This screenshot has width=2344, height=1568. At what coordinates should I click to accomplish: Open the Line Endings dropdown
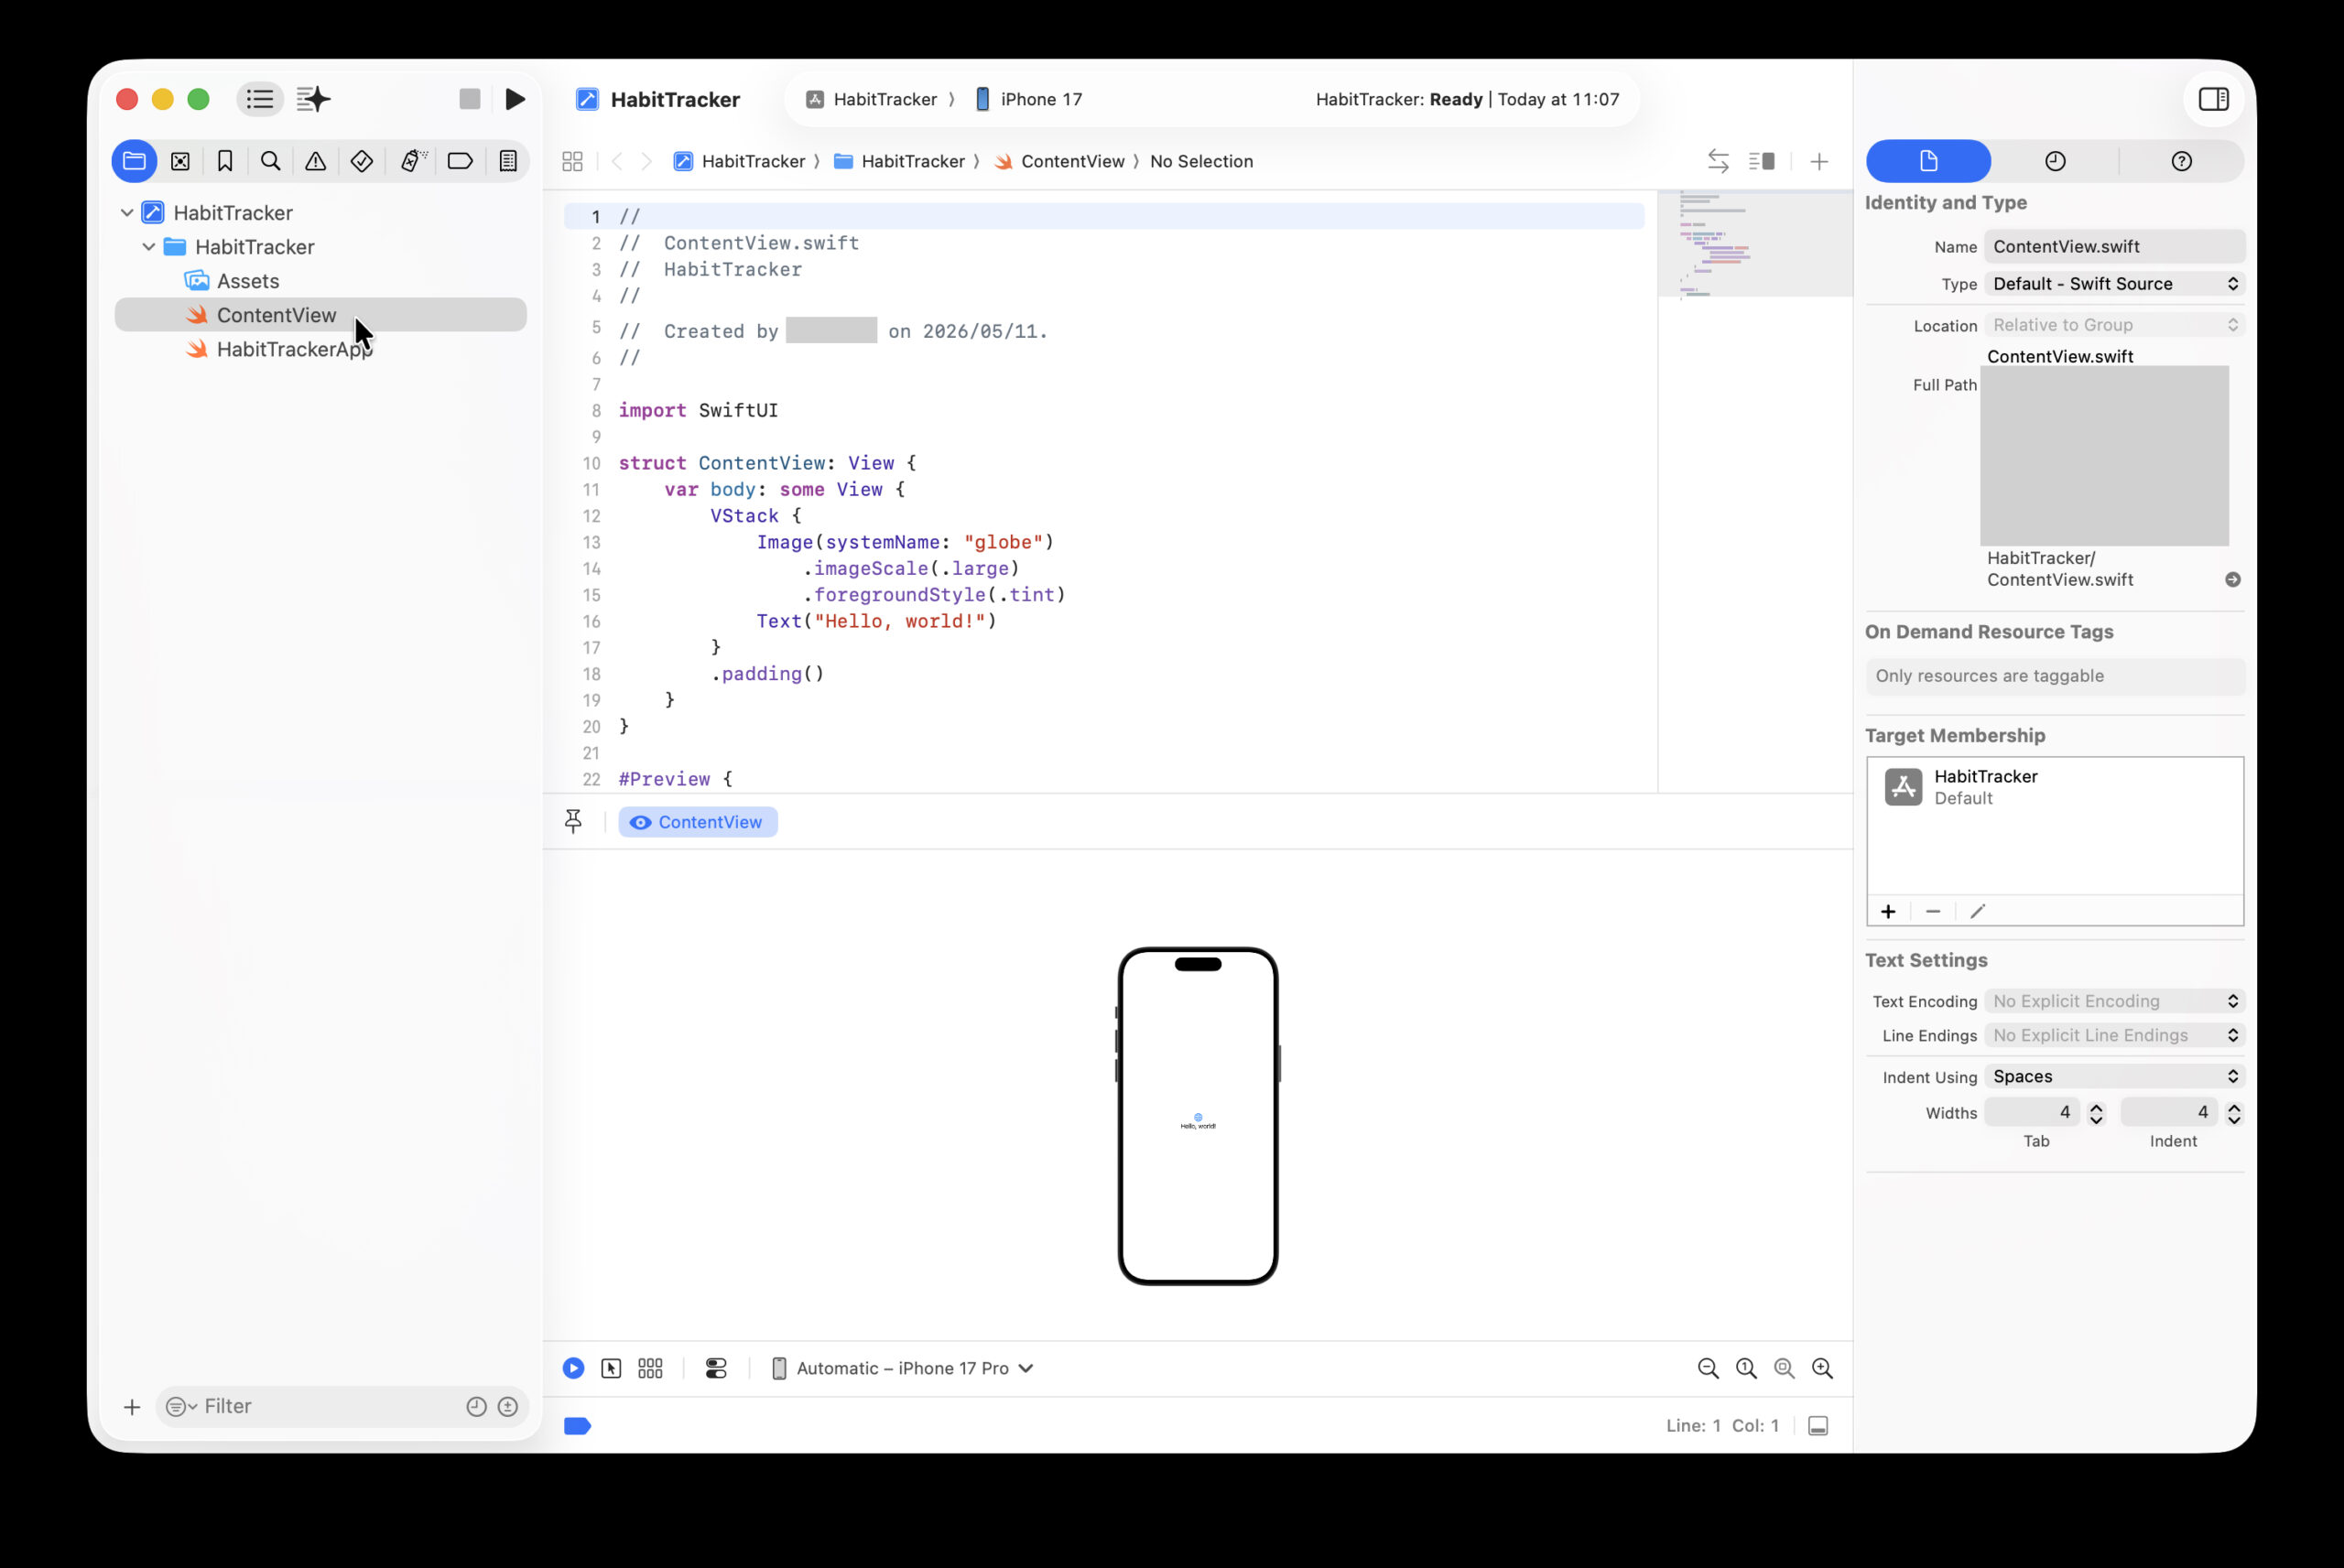[x=2114, y=1035]
